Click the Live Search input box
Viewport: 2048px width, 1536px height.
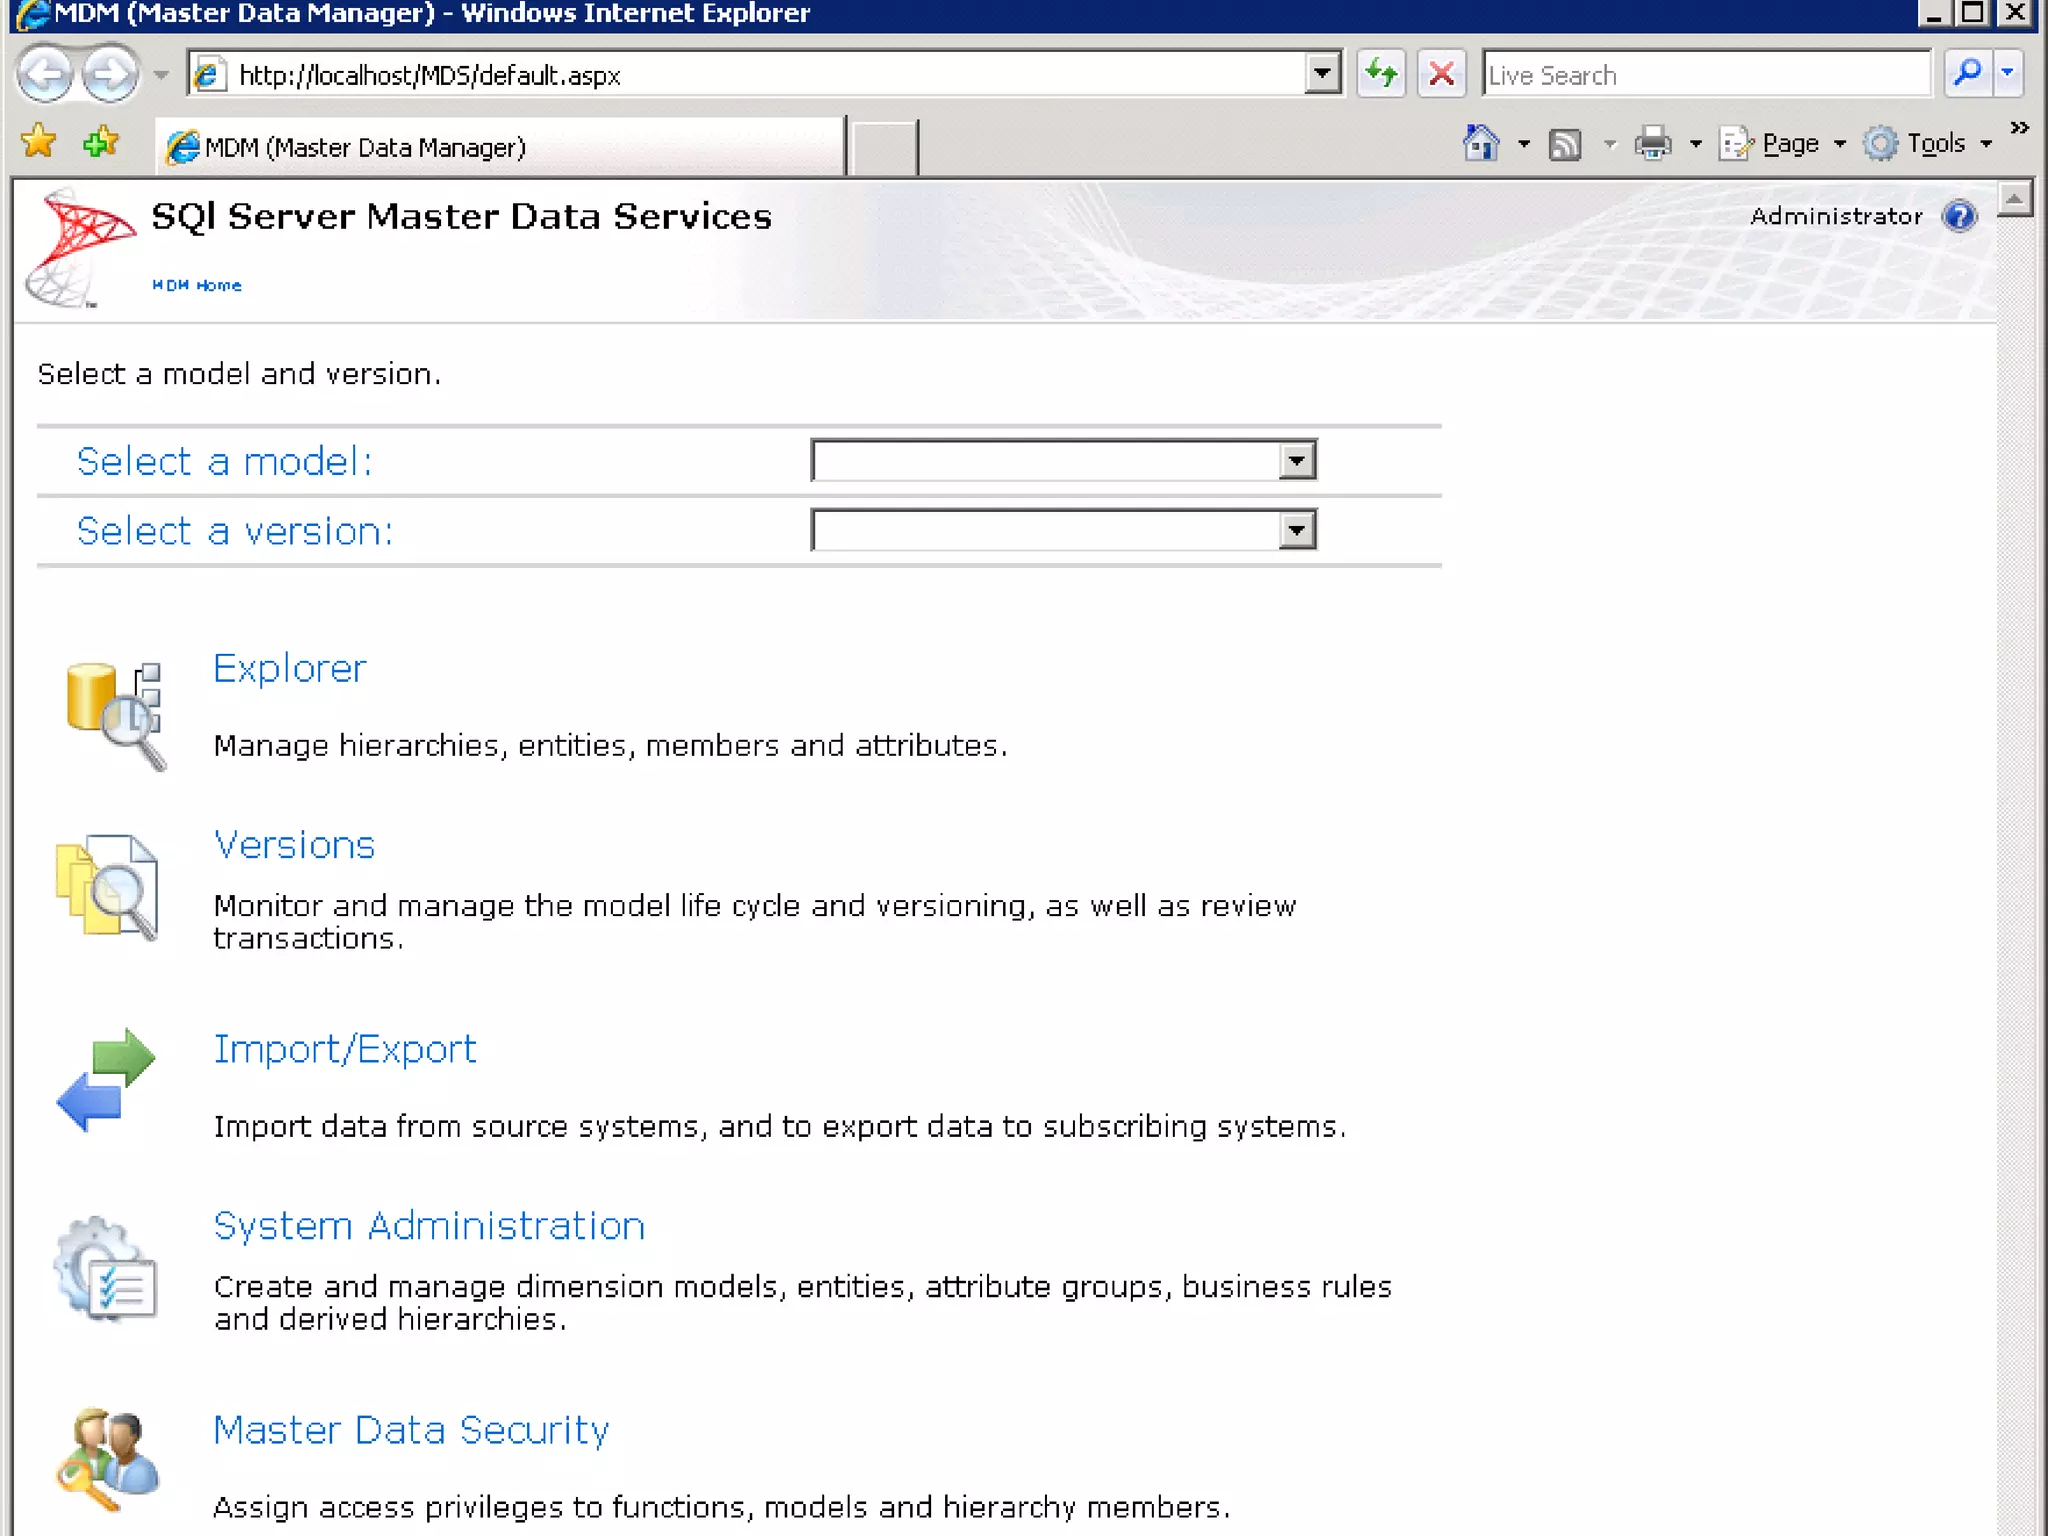1706,75
